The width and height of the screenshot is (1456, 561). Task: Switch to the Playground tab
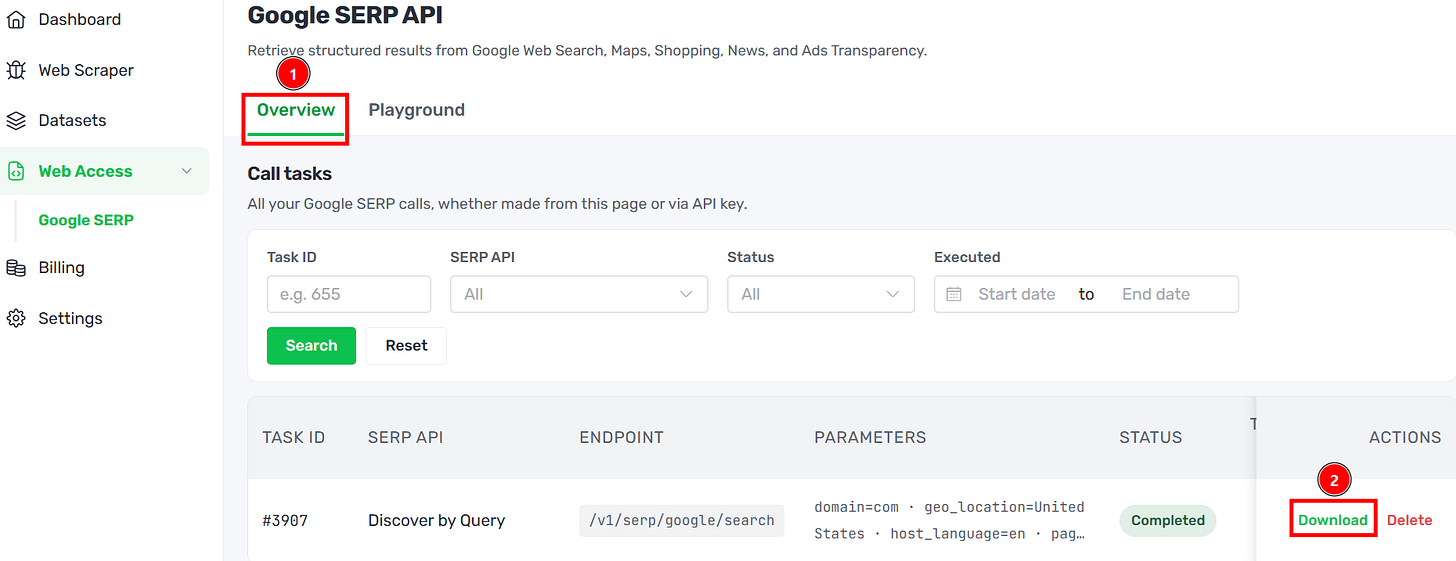point(417,110)
